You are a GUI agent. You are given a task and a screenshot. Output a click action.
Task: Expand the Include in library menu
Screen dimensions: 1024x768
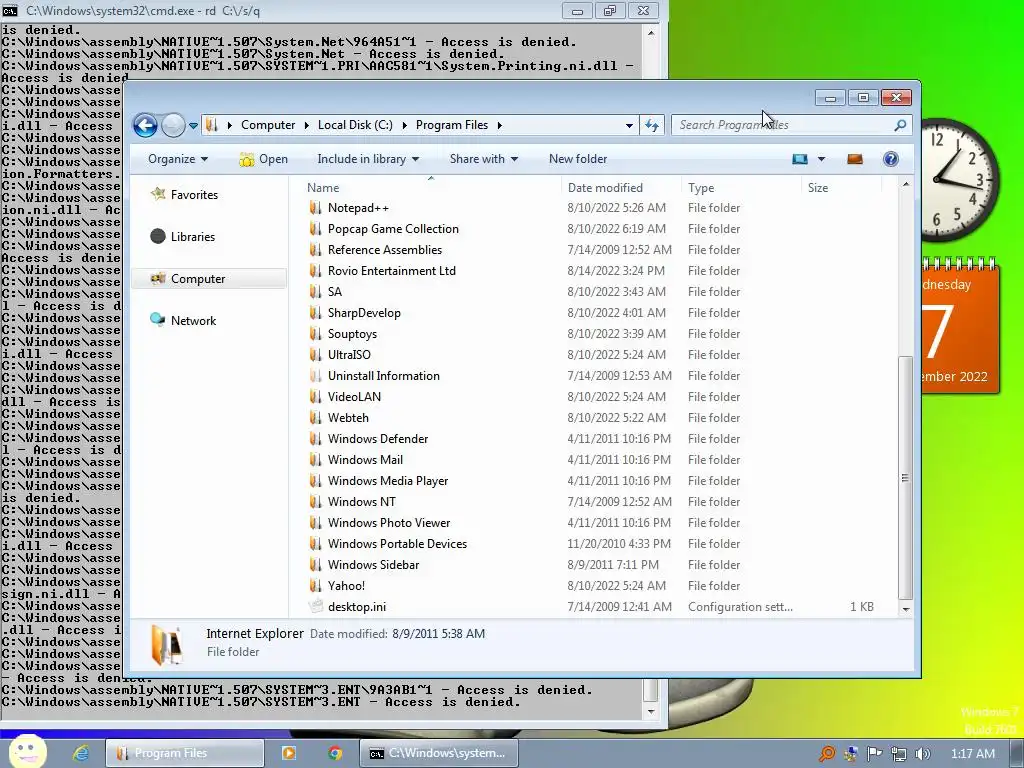coord(368,159)
